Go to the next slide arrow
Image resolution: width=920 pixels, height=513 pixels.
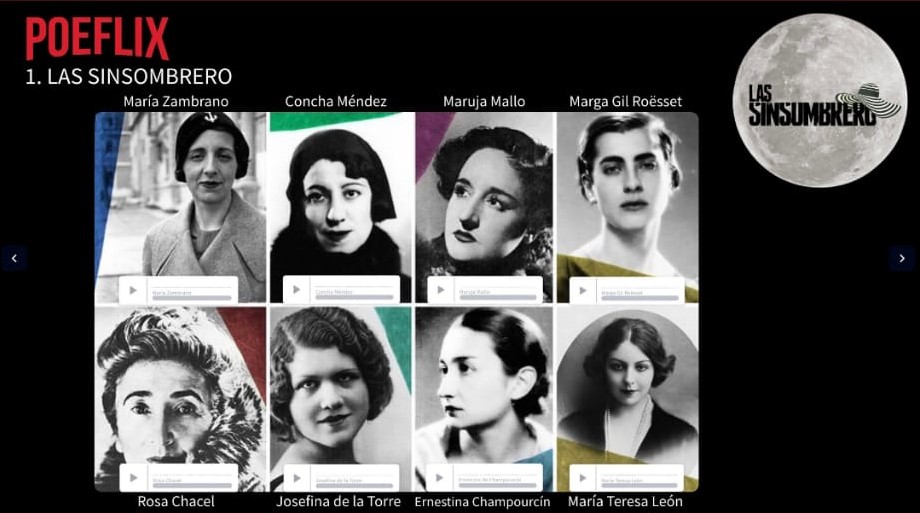point(902,258)
